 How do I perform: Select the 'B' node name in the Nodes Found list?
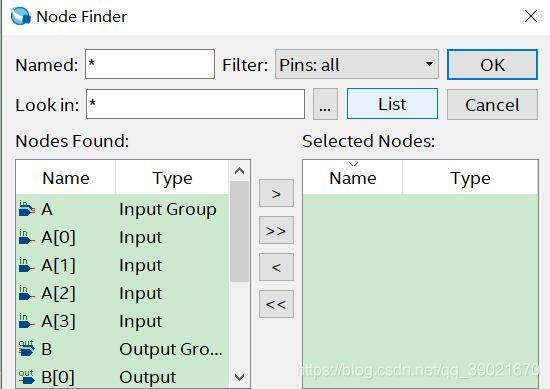pos(47,349)
